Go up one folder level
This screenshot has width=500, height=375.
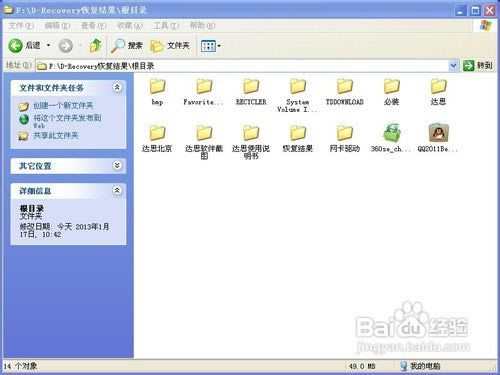point(95,46)
